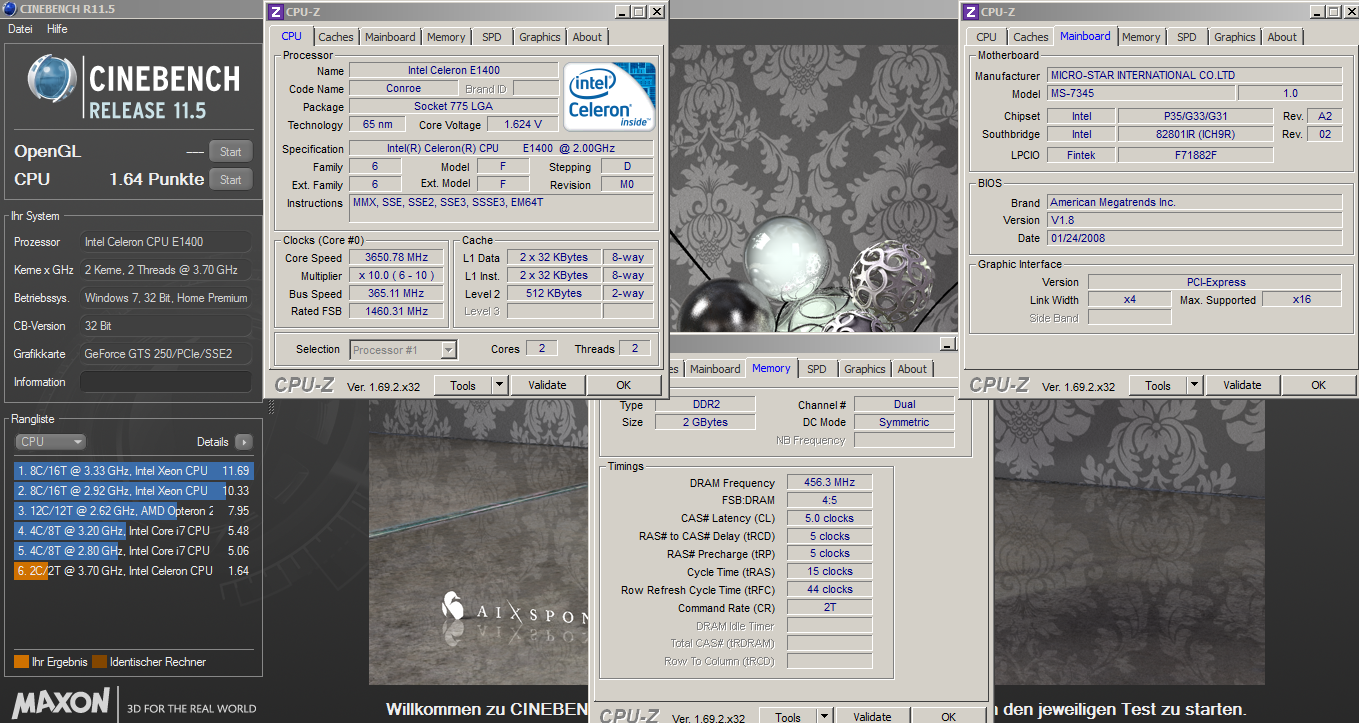The height and width of the screenshot is (723, 1359).
Task: Click OK in right CPU-Z window
Action: click(x=1318, y=385)
